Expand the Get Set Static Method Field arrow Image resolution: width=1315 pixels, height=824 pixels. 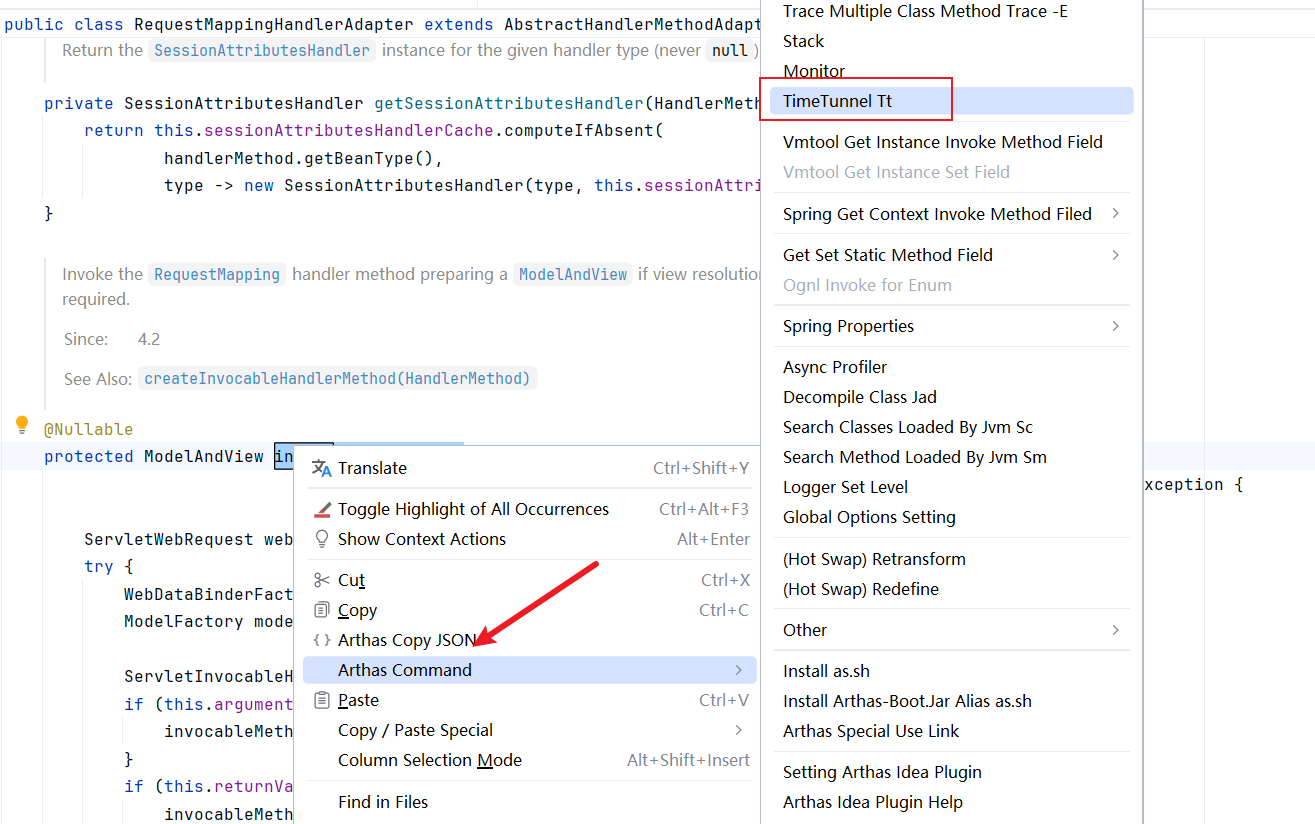coord(1115,255)
